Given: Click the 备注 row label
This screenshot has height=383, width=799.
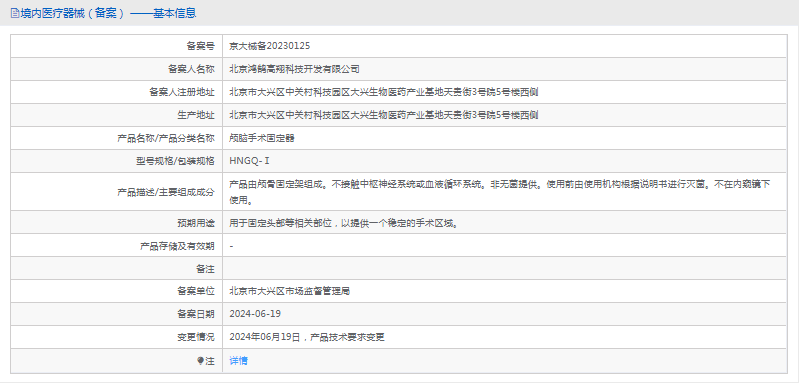Looking at the screenshot, I should (205, 268).
